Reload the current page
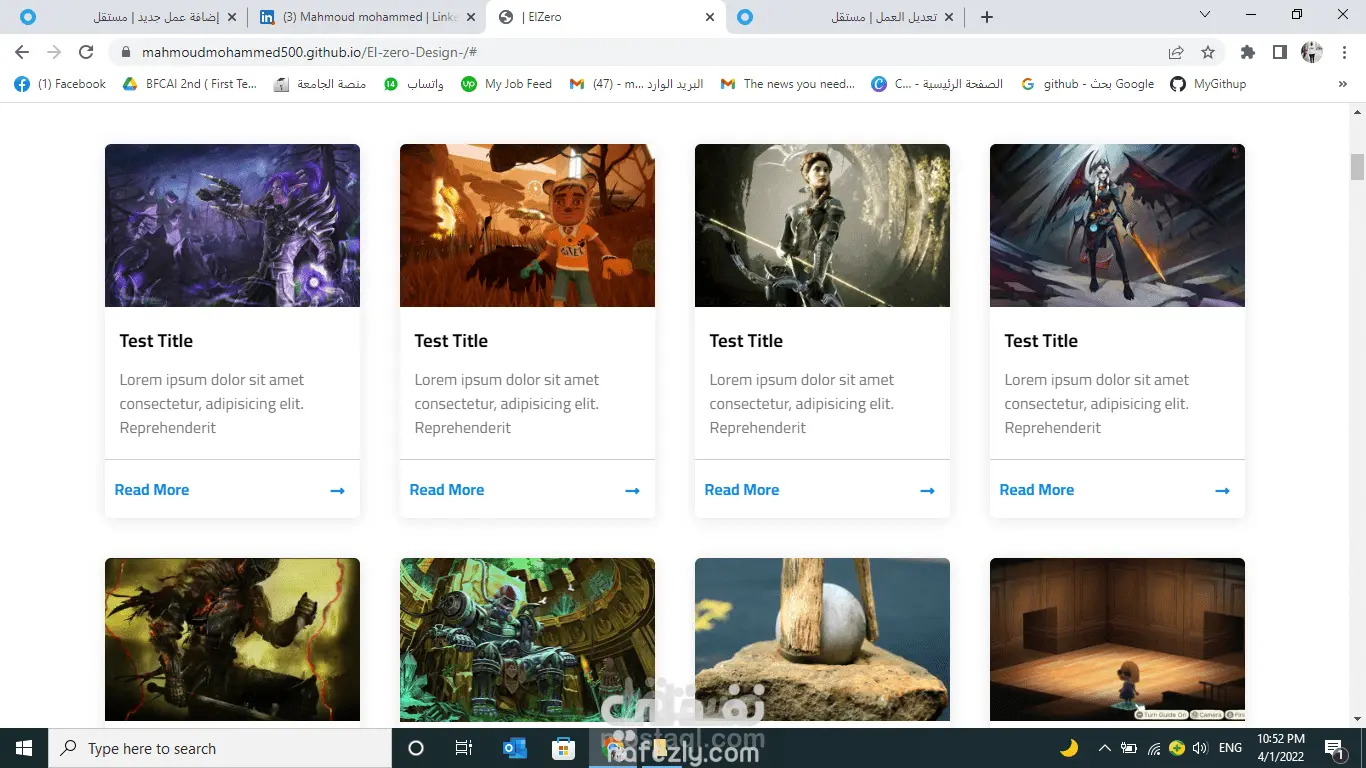 click(86, 52)
